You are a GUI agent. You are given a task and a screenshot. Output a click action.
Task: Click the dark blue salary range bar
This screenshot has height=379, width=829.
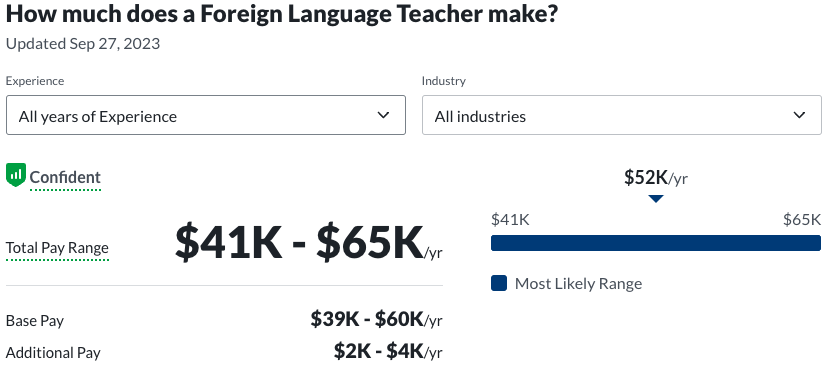pos(656,243)
